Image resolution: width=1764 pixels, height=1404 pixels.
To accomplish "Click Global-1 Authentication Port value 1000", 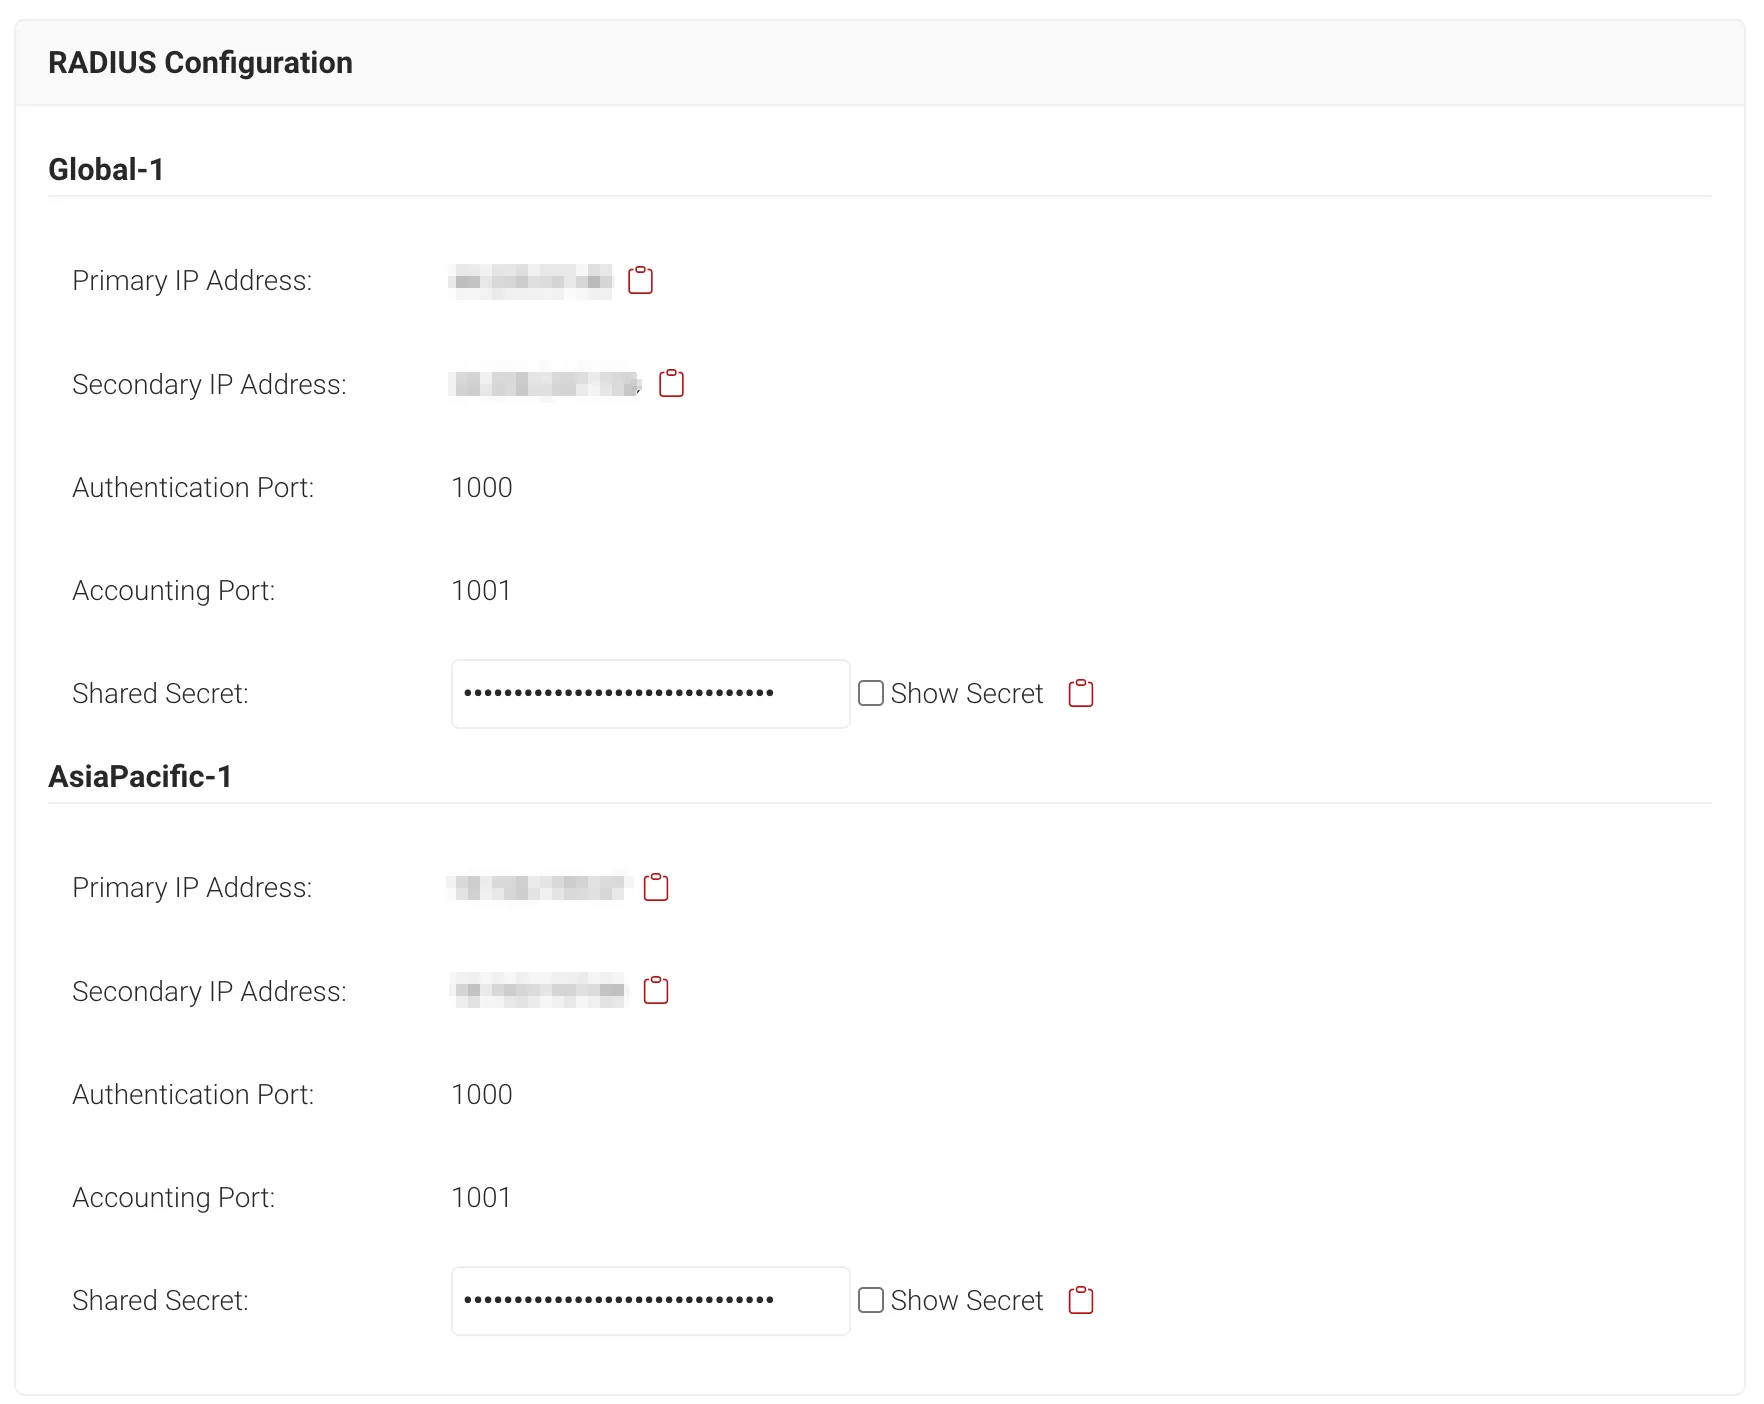I will 482,487.
